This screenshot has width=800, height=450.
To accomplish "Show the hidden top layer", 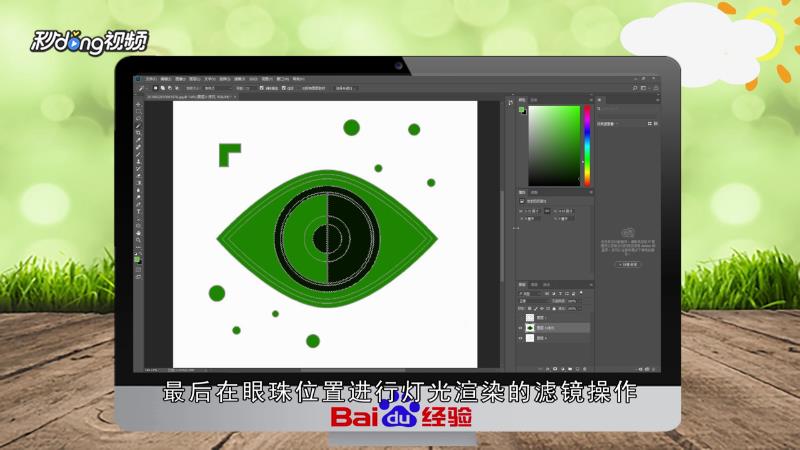I will coord(520,317).
